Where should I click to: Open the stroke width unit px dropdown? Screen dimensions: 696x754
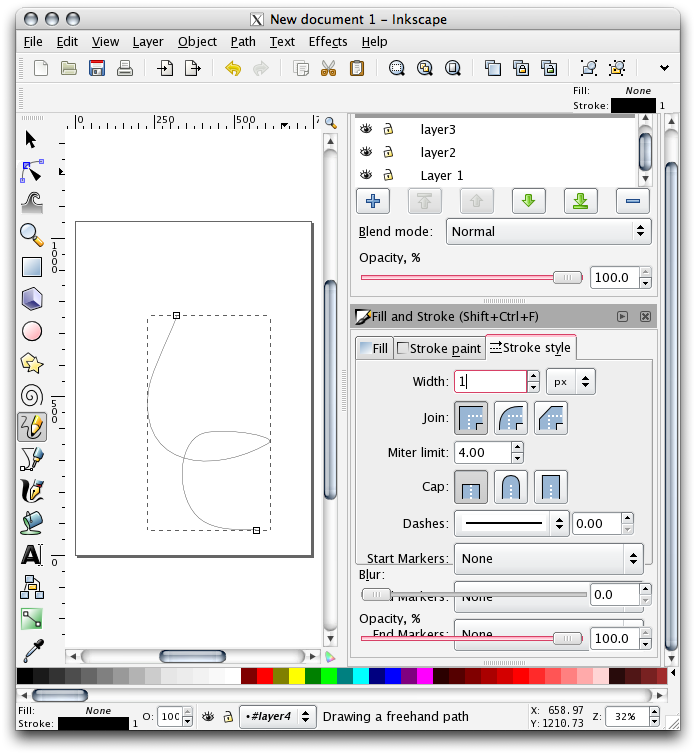tap(570, 381)
